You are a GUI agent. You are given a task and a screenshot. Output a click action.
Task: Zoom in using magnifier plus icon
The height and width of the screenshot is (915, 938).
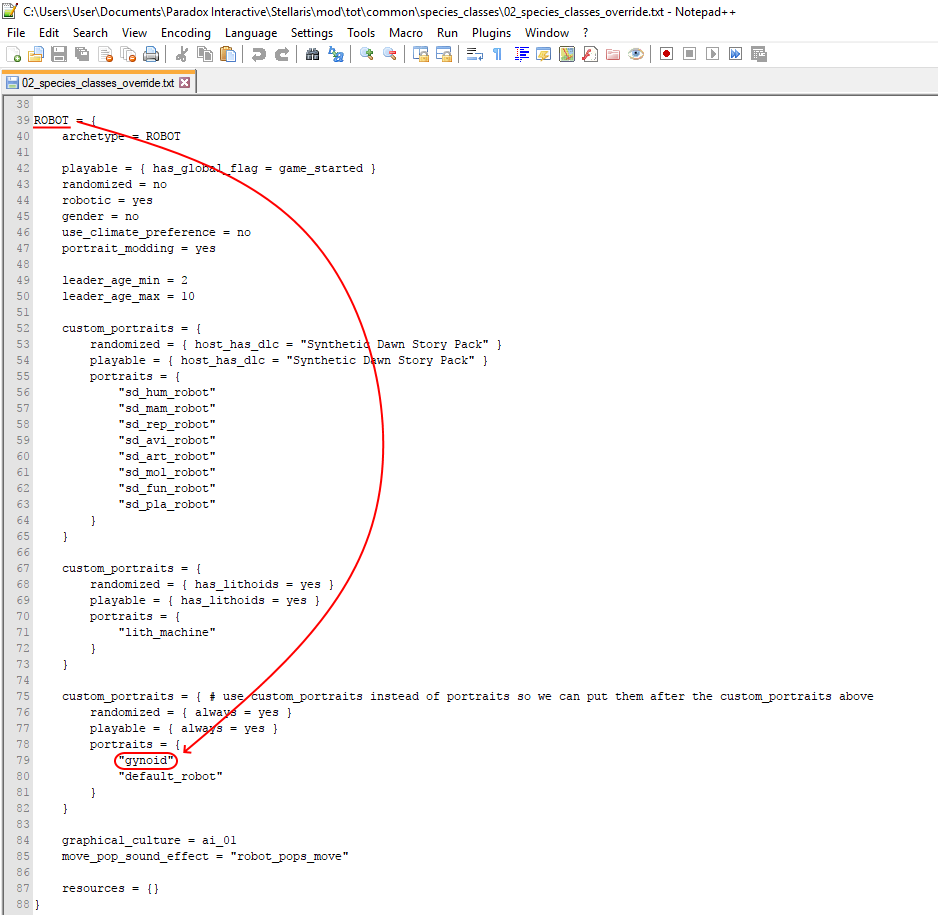point(366,54)
